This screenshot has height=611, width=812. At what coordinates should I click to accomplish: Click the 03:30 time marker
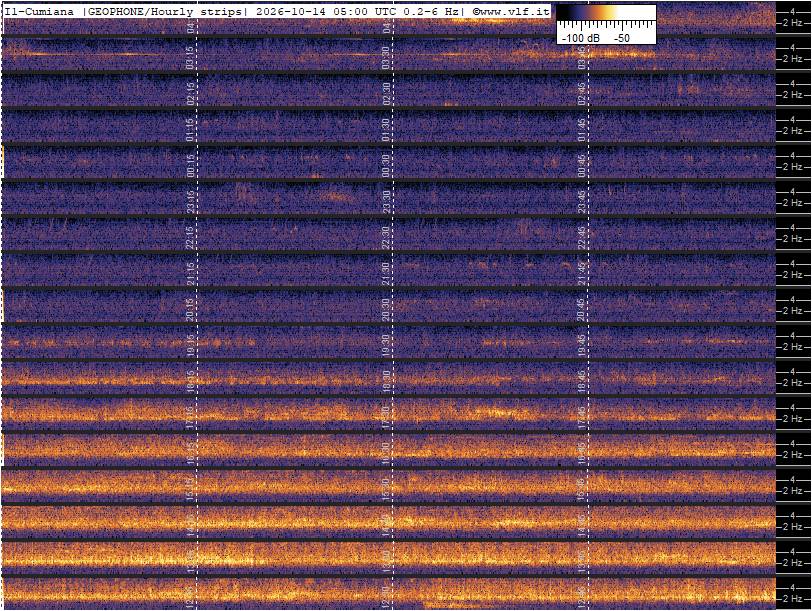(386, 57)
